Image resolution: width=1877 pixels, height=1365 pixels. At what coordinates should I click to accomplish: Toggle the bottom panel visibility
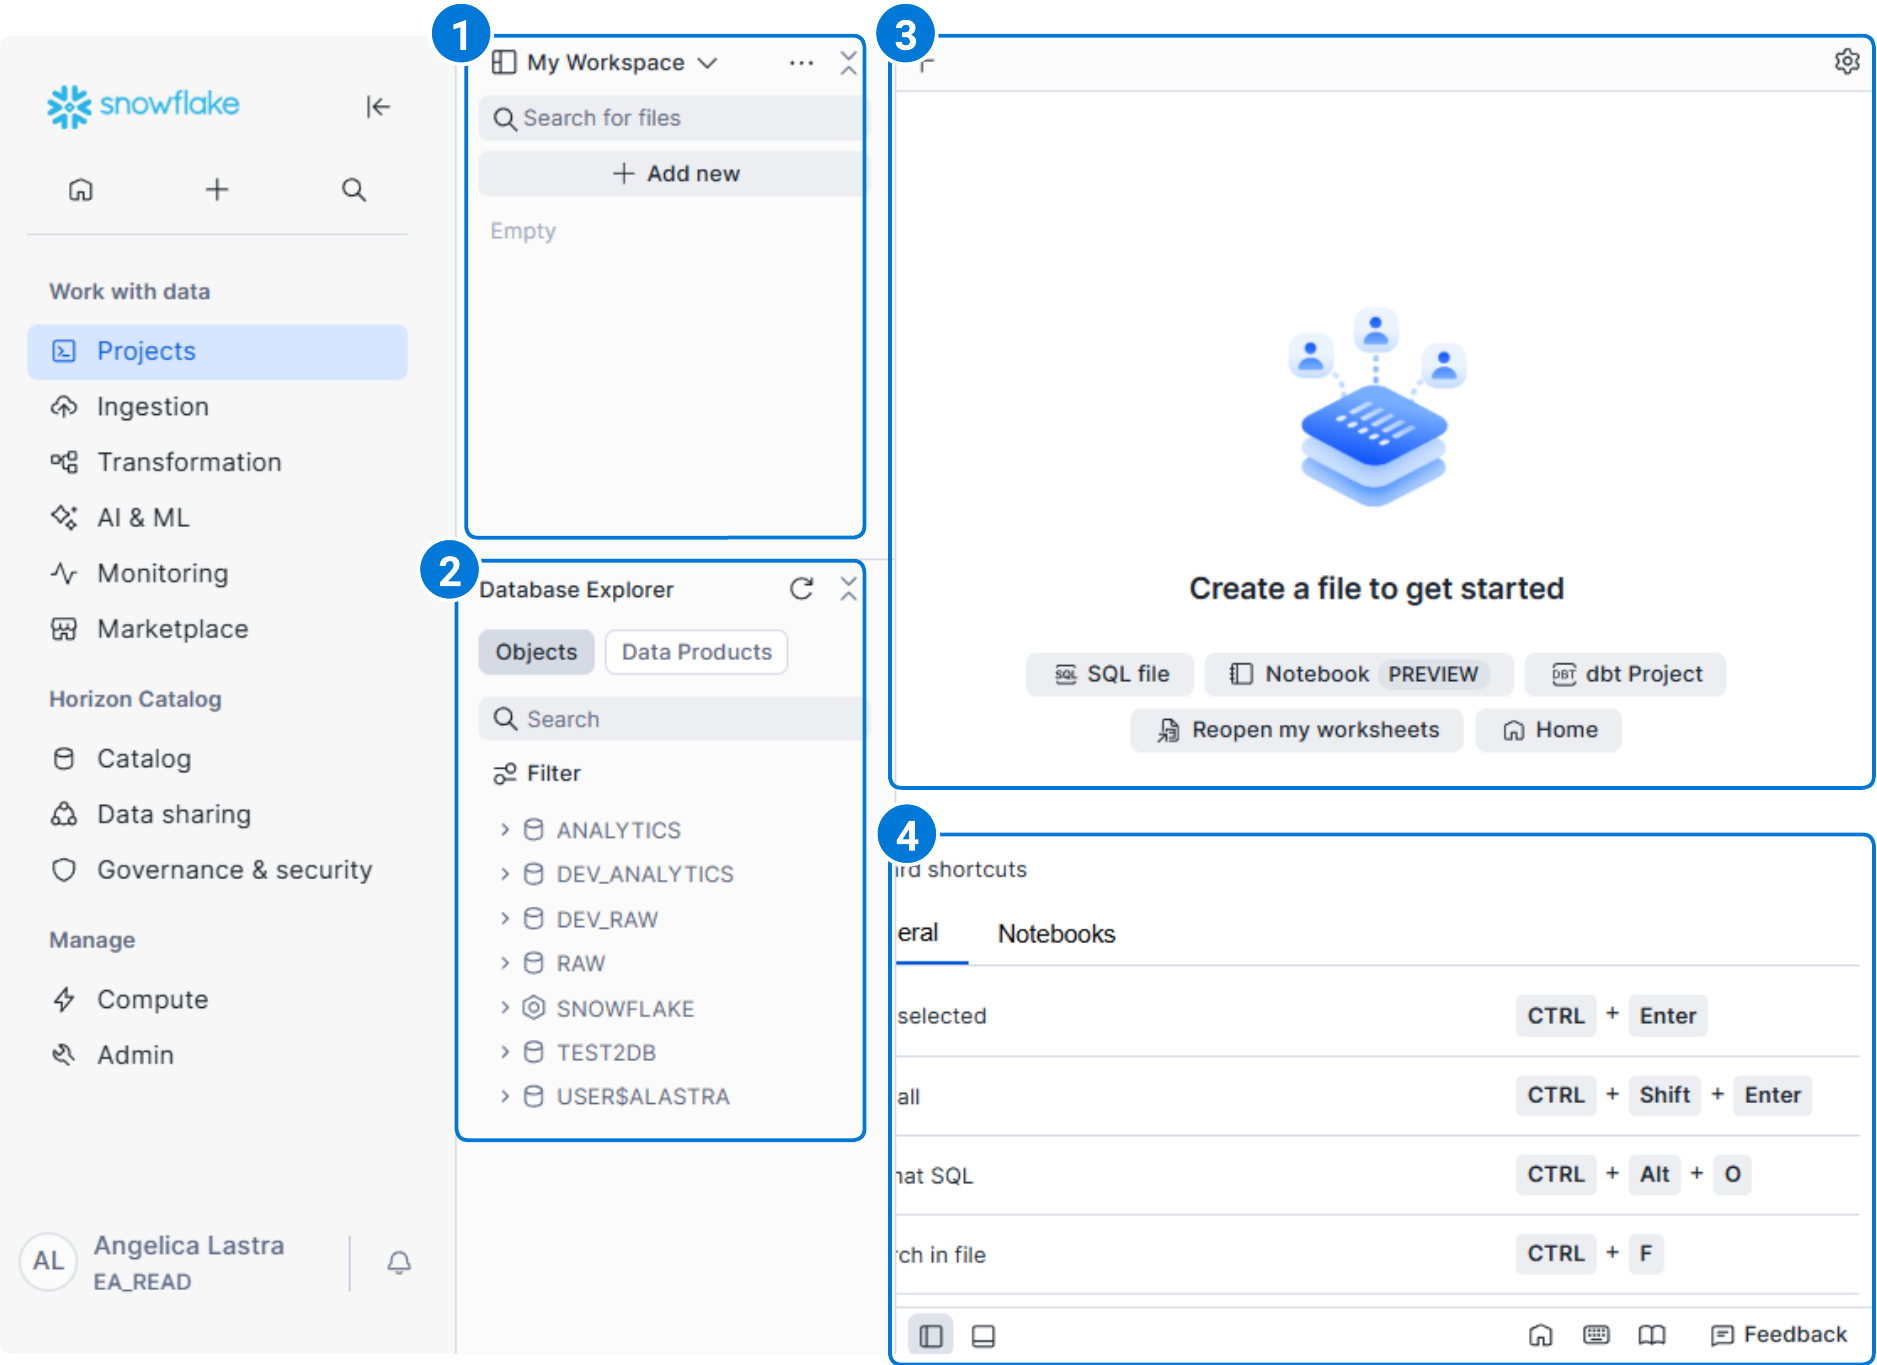[x=983, y=1336]
